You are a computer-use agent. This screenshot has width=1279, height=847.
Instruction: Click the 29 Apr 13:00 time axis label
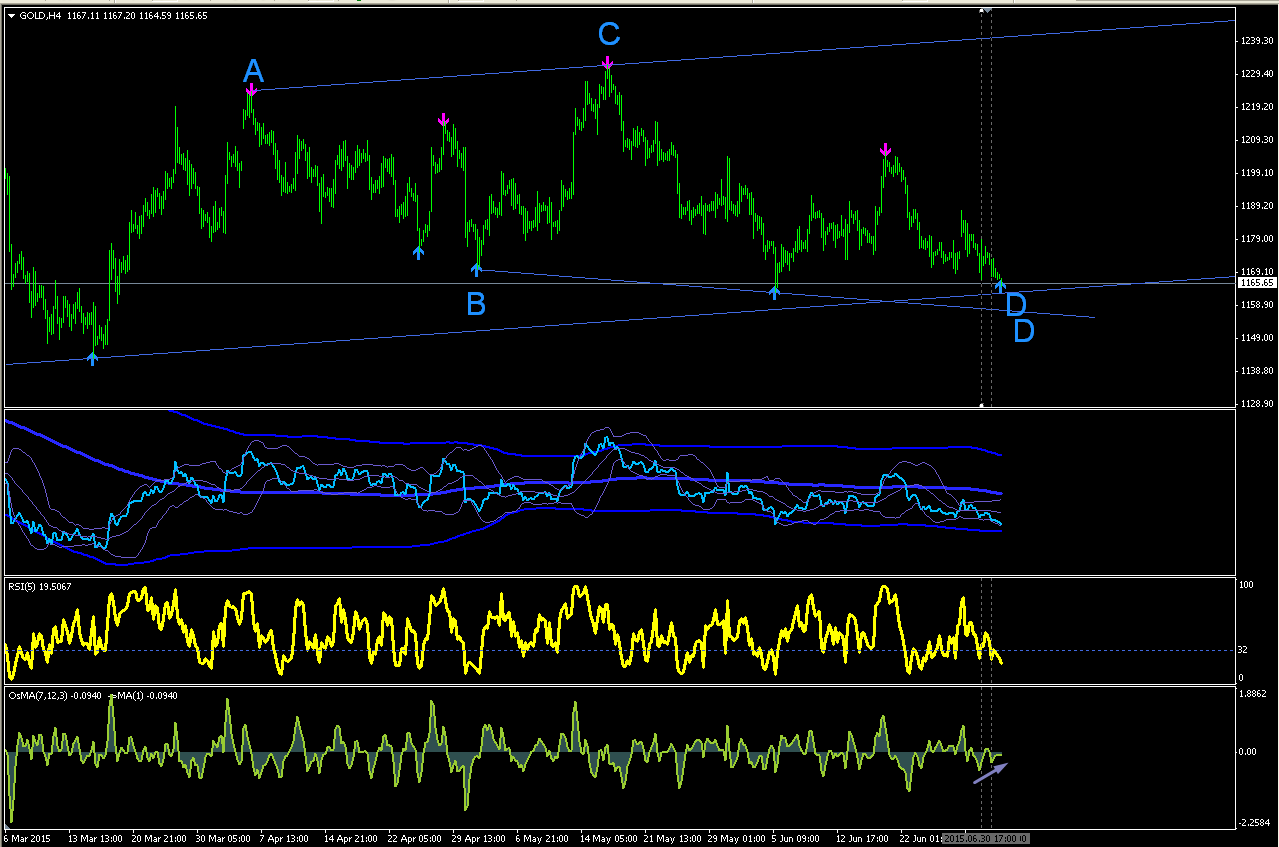(x=479, y=838)
